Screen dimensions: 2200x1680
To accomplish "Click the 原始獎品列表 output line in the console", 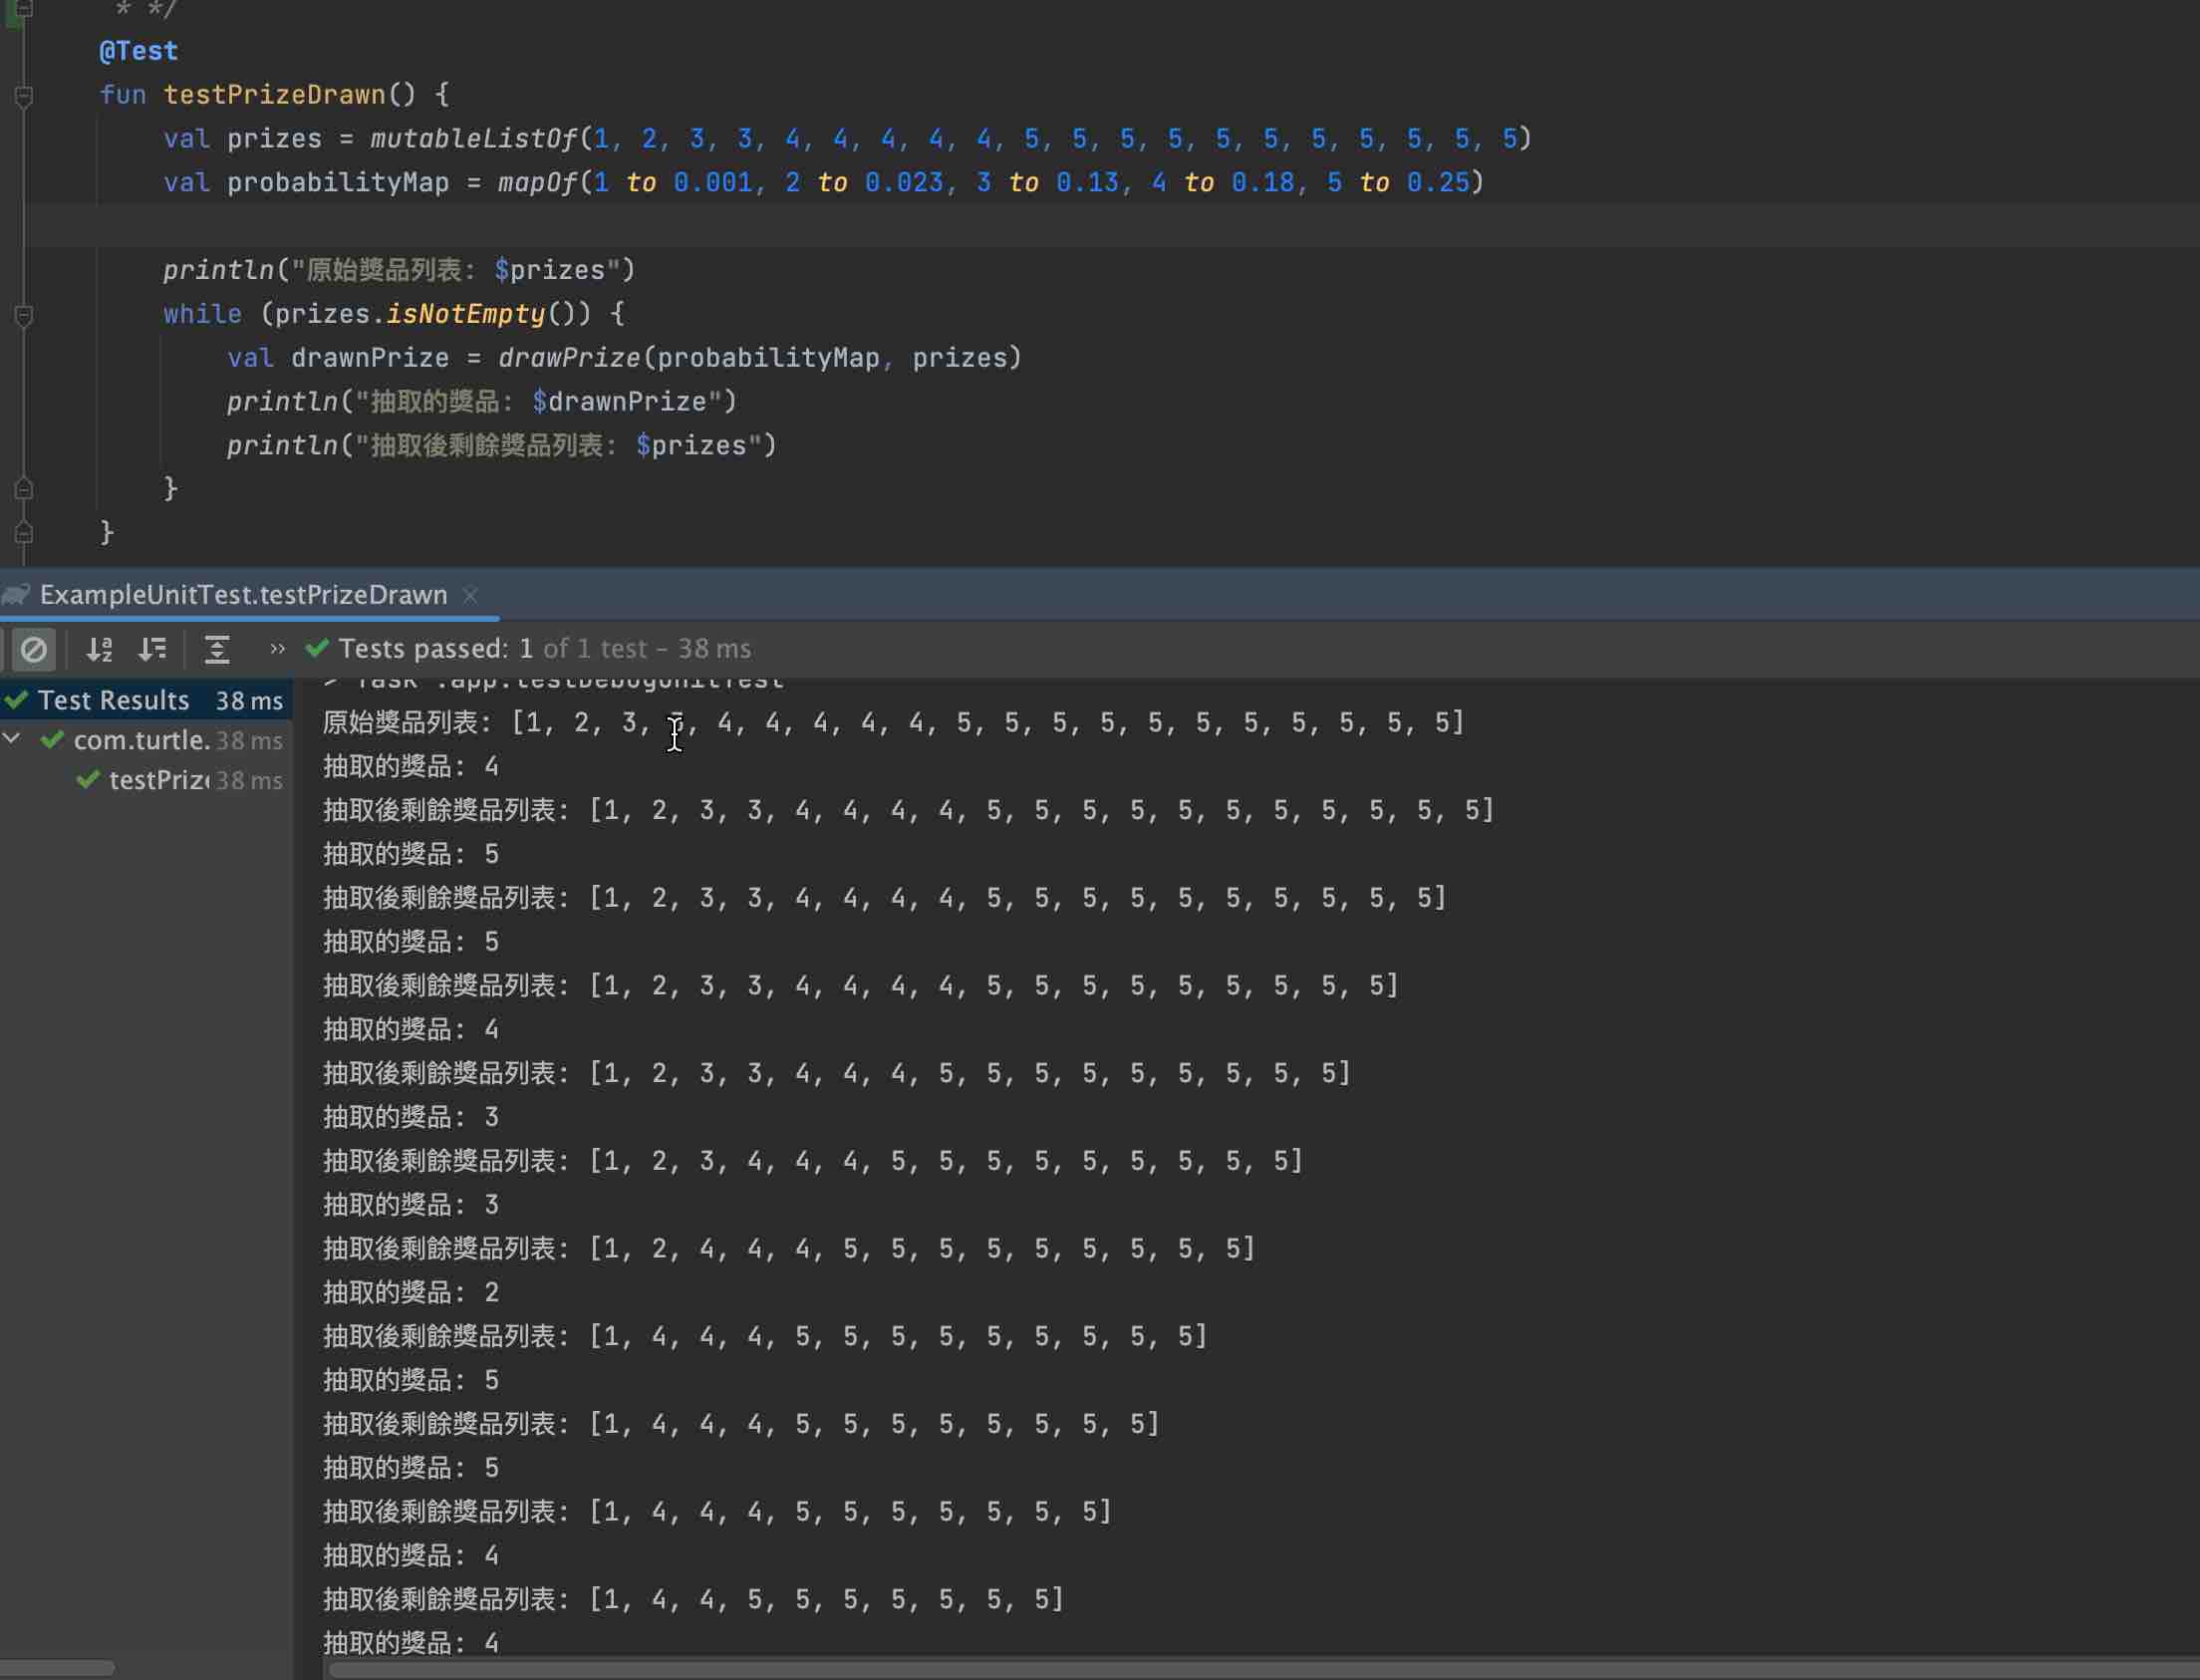I will coord(893,723).
